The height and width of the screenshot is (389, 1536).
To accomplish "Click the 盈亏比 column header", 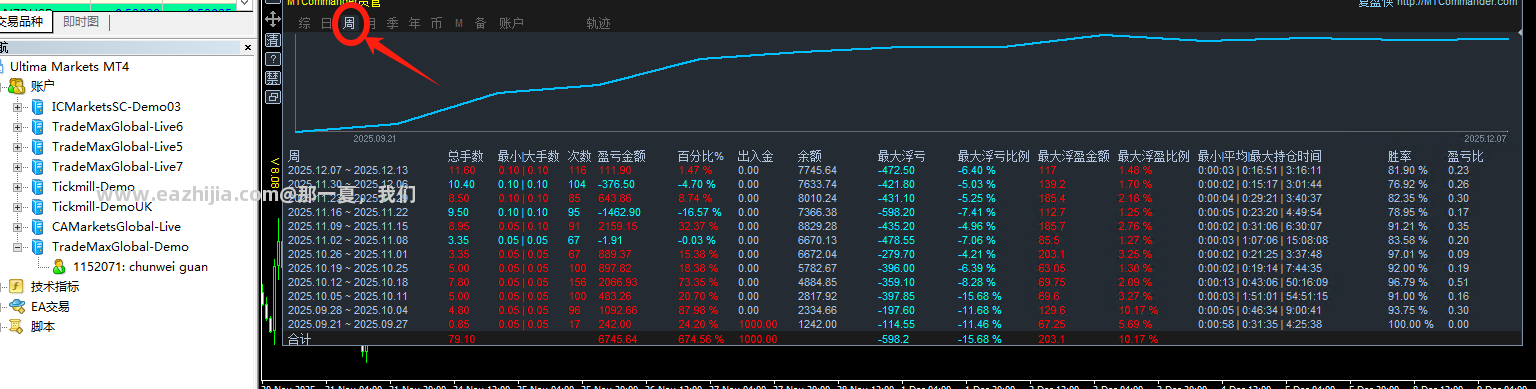I will pos(1465,156).
